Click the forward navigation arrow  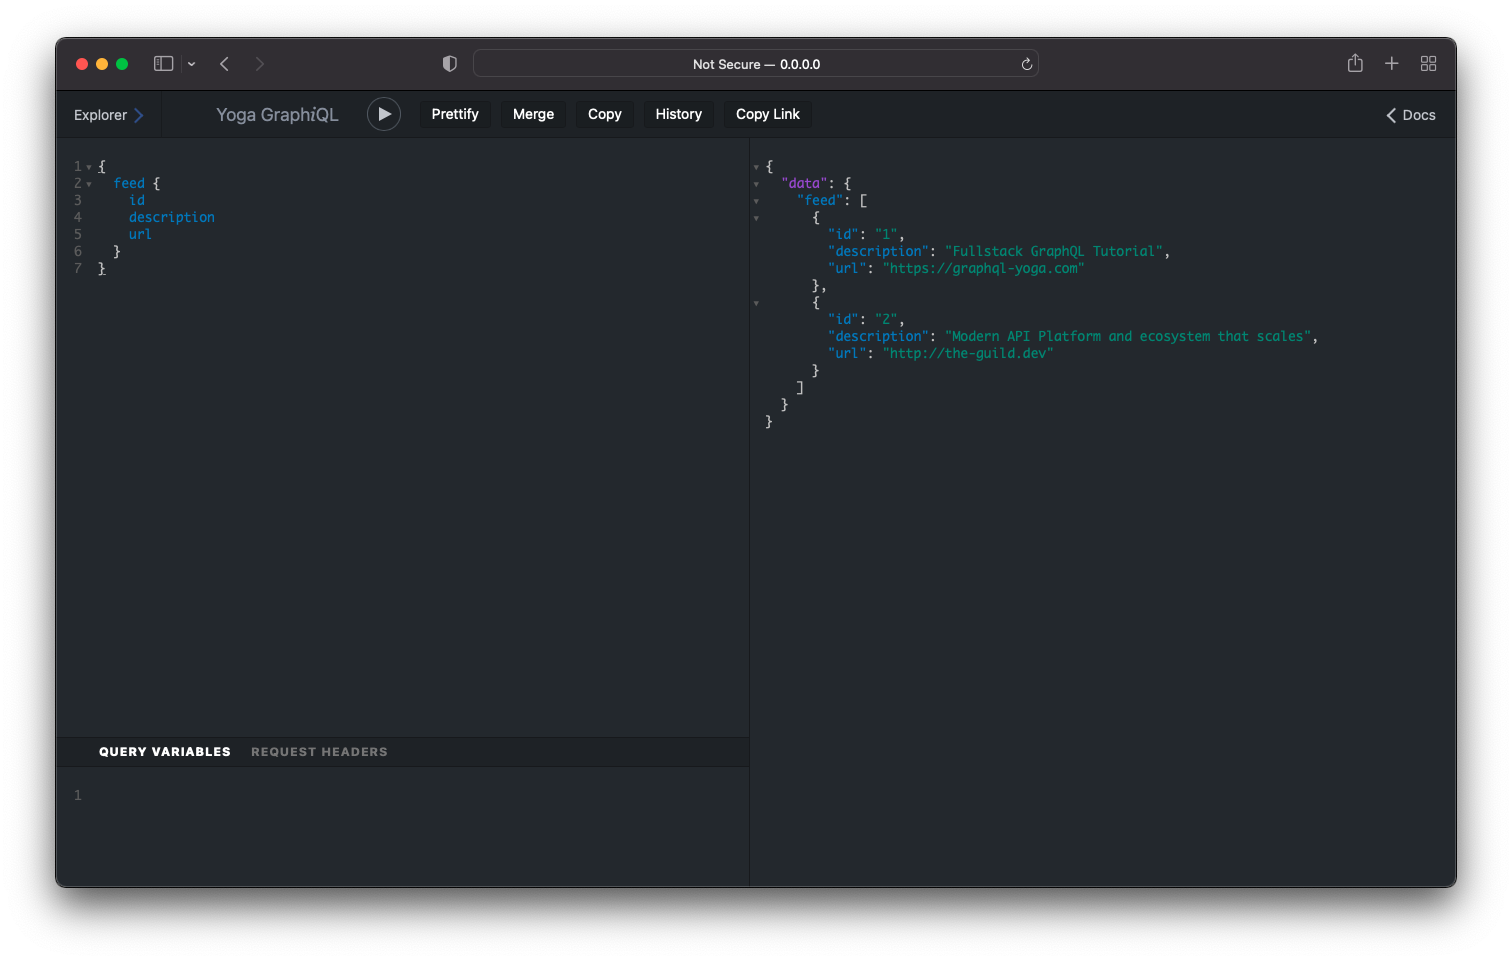pyautogui.click(x=259, y=63)
